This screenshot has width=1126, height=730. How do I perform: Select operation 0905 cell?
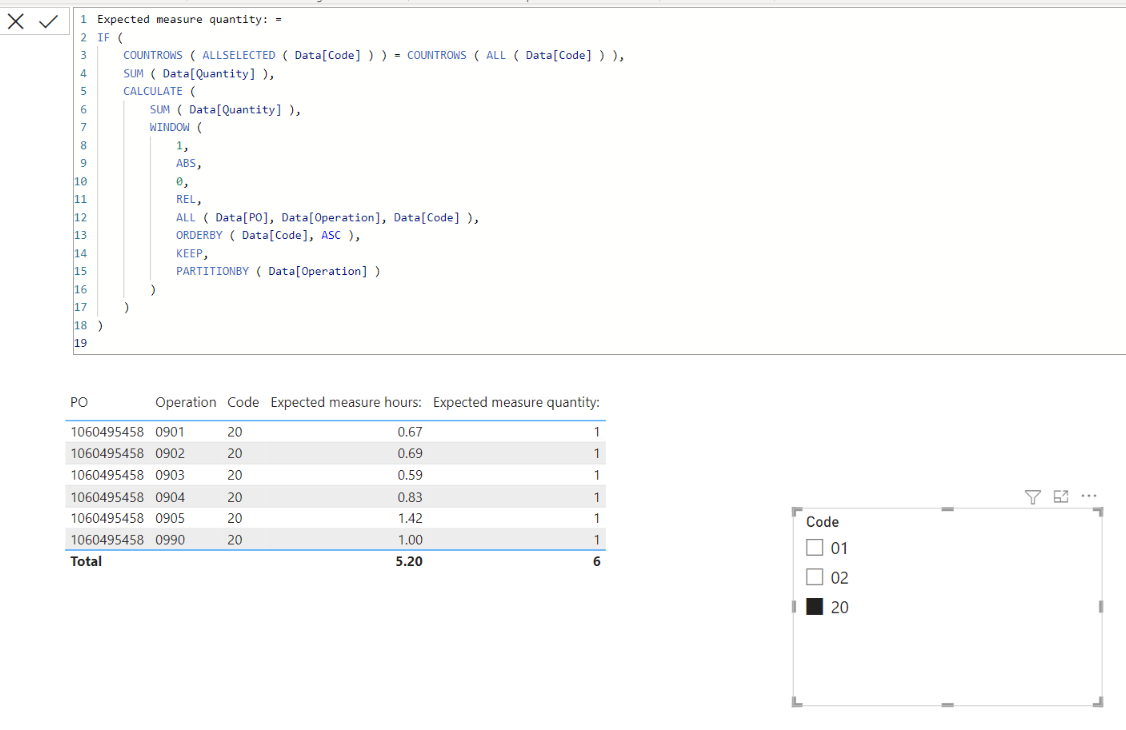[x=170, y=518]
